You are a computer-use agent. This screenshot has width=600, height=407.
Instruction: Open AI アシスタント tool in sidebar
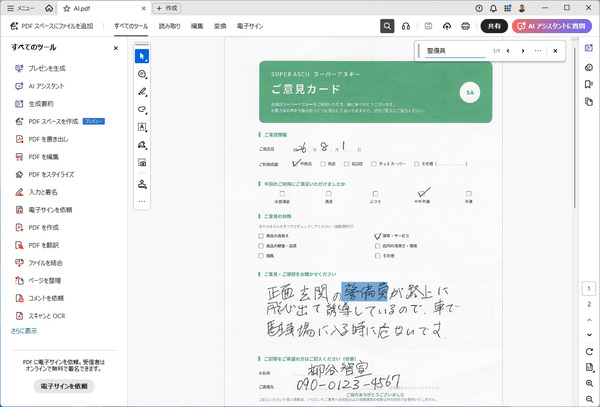click(x=39, y=86)
